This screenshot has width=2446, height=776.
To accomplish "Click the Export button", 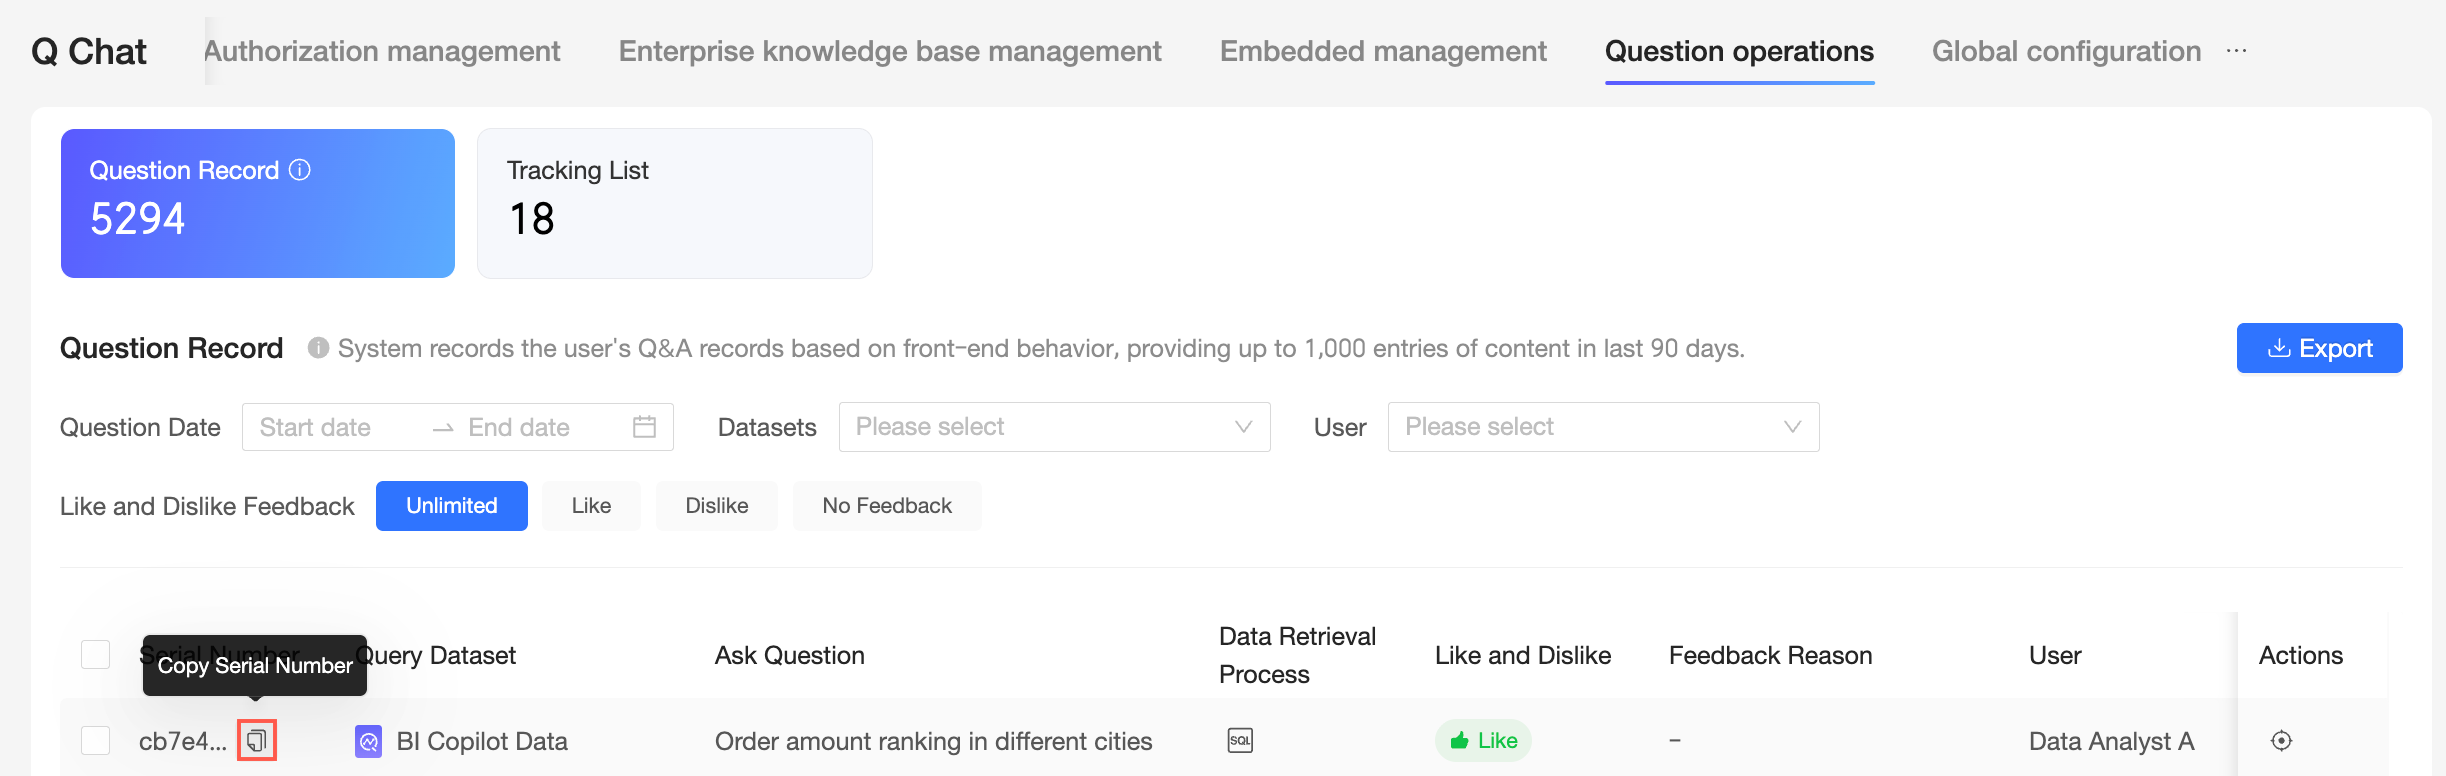I will point(2319,348).
